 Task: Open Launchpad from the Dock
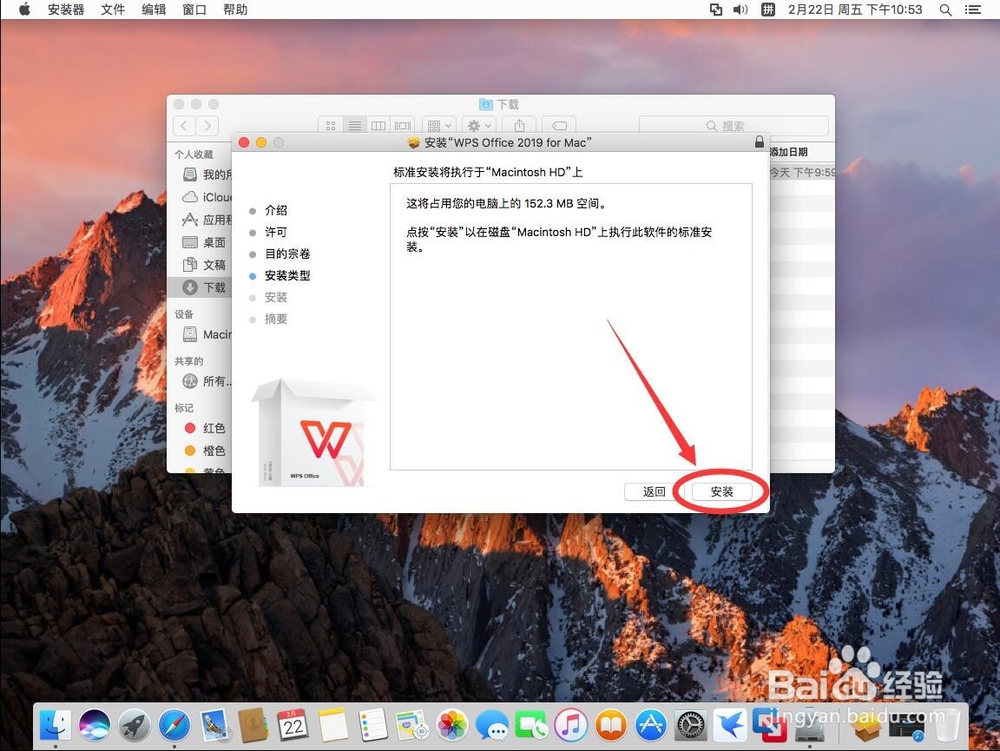(x=134, y=725)
